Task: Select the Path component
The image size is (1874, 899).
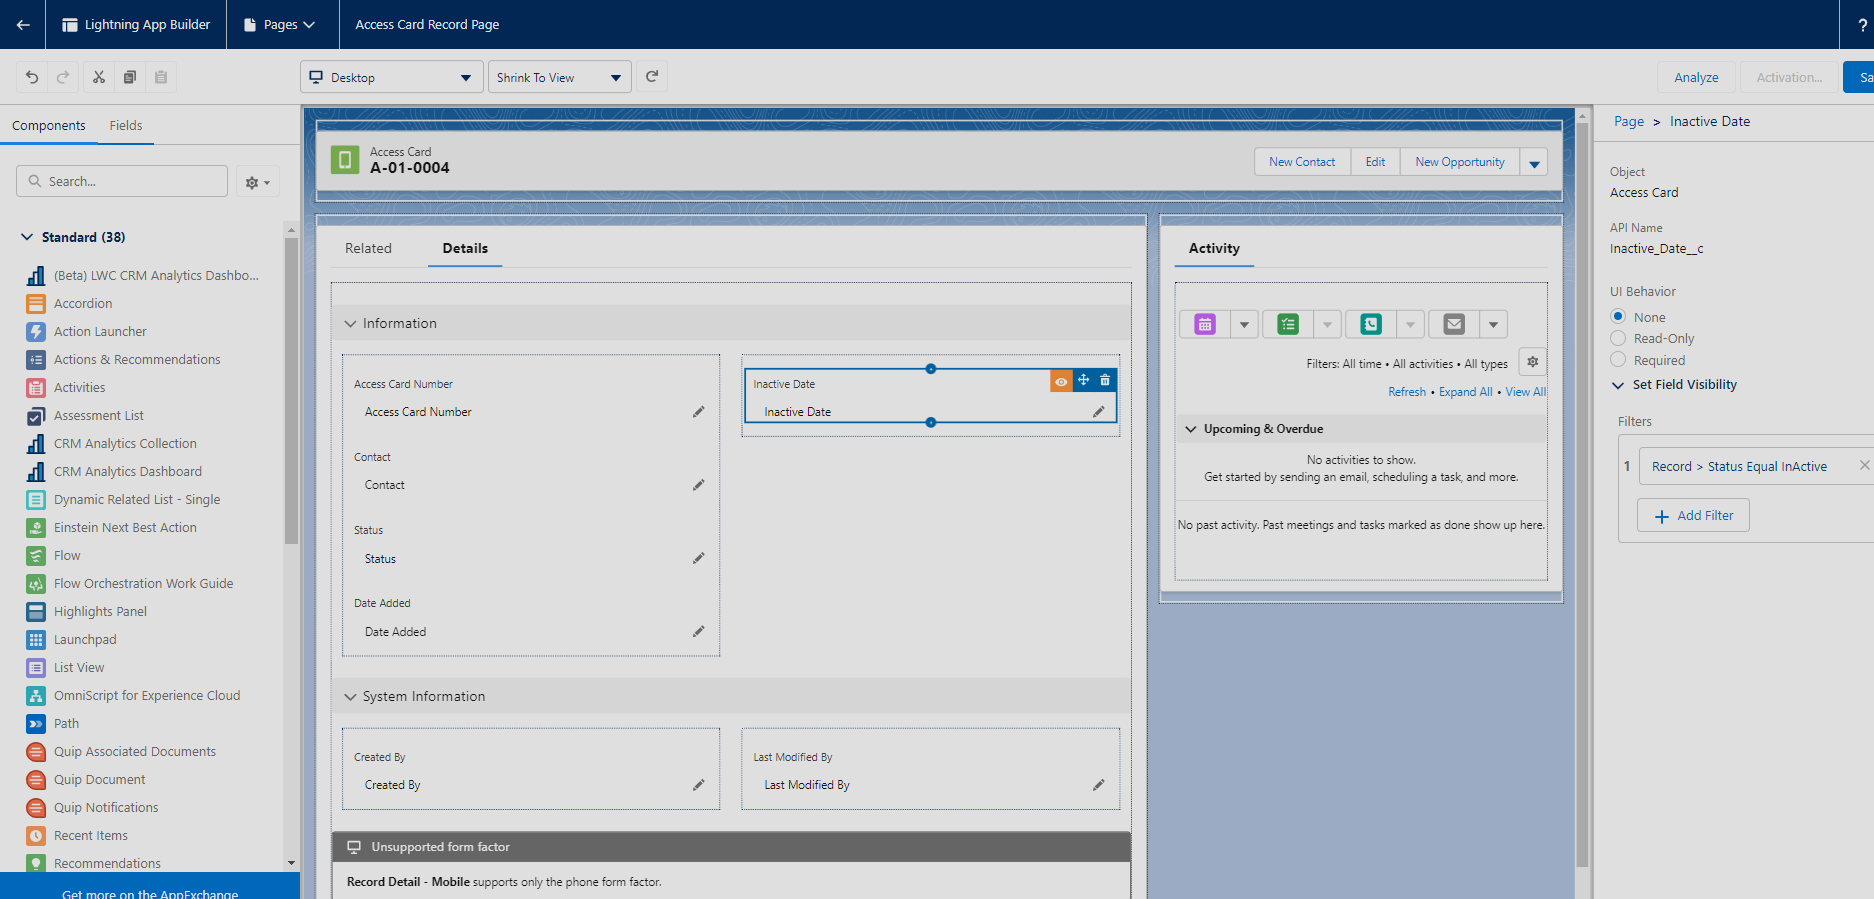Action: (66, 723)
